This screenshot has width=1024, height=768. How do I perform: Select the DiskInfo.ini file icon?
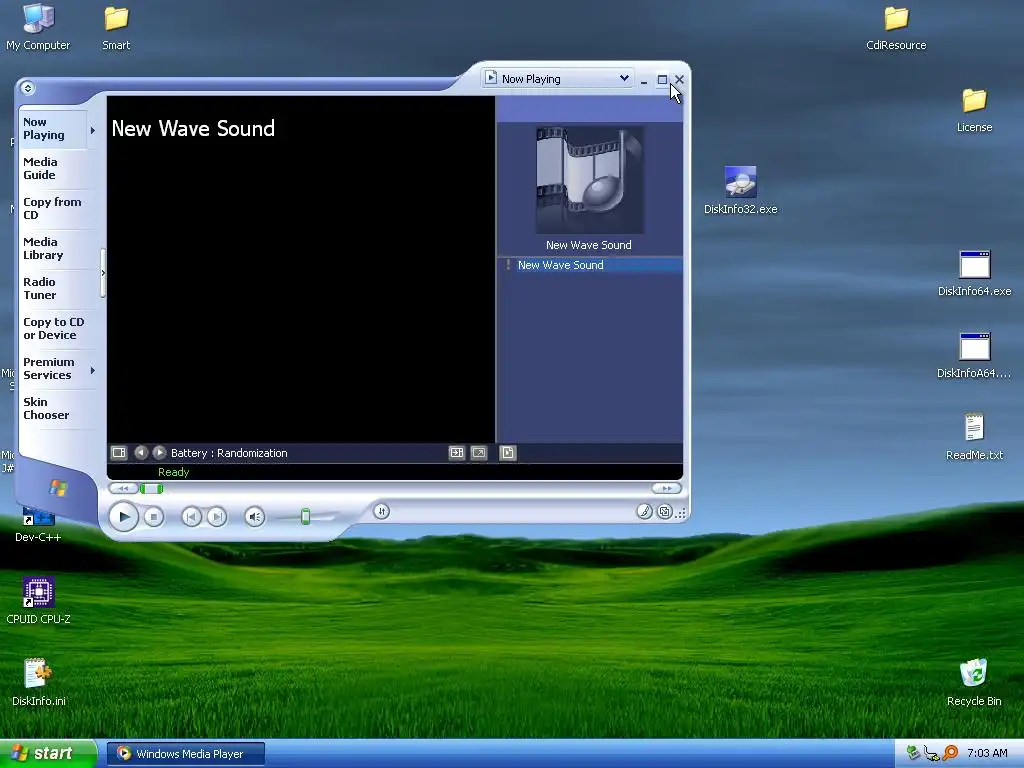pos(39,682)
